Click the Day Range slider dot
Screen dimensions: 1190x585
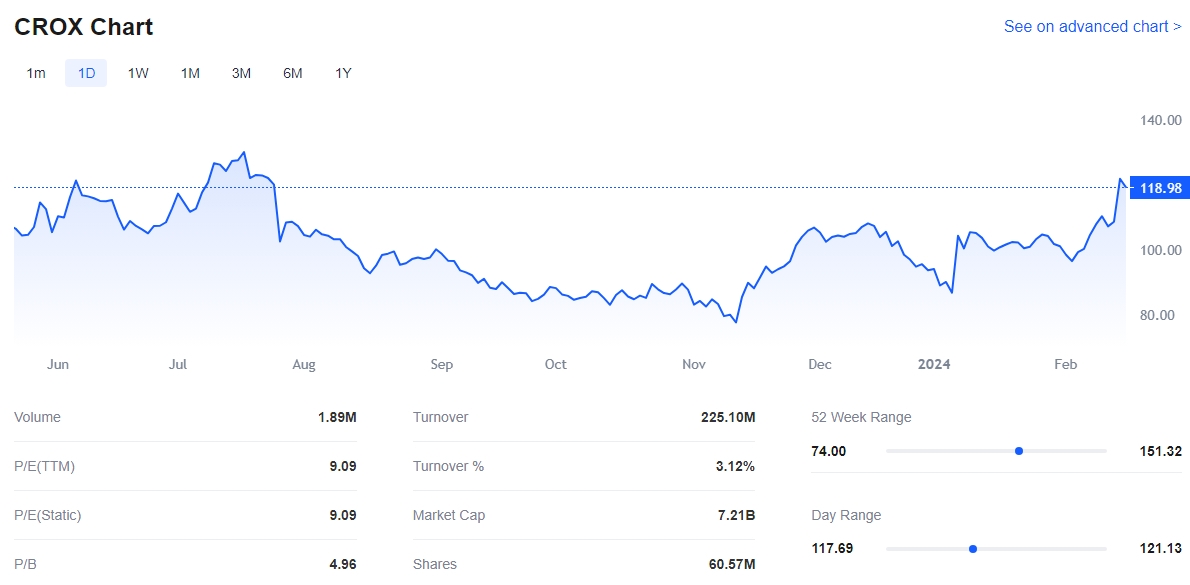click(x=972, y=549)
